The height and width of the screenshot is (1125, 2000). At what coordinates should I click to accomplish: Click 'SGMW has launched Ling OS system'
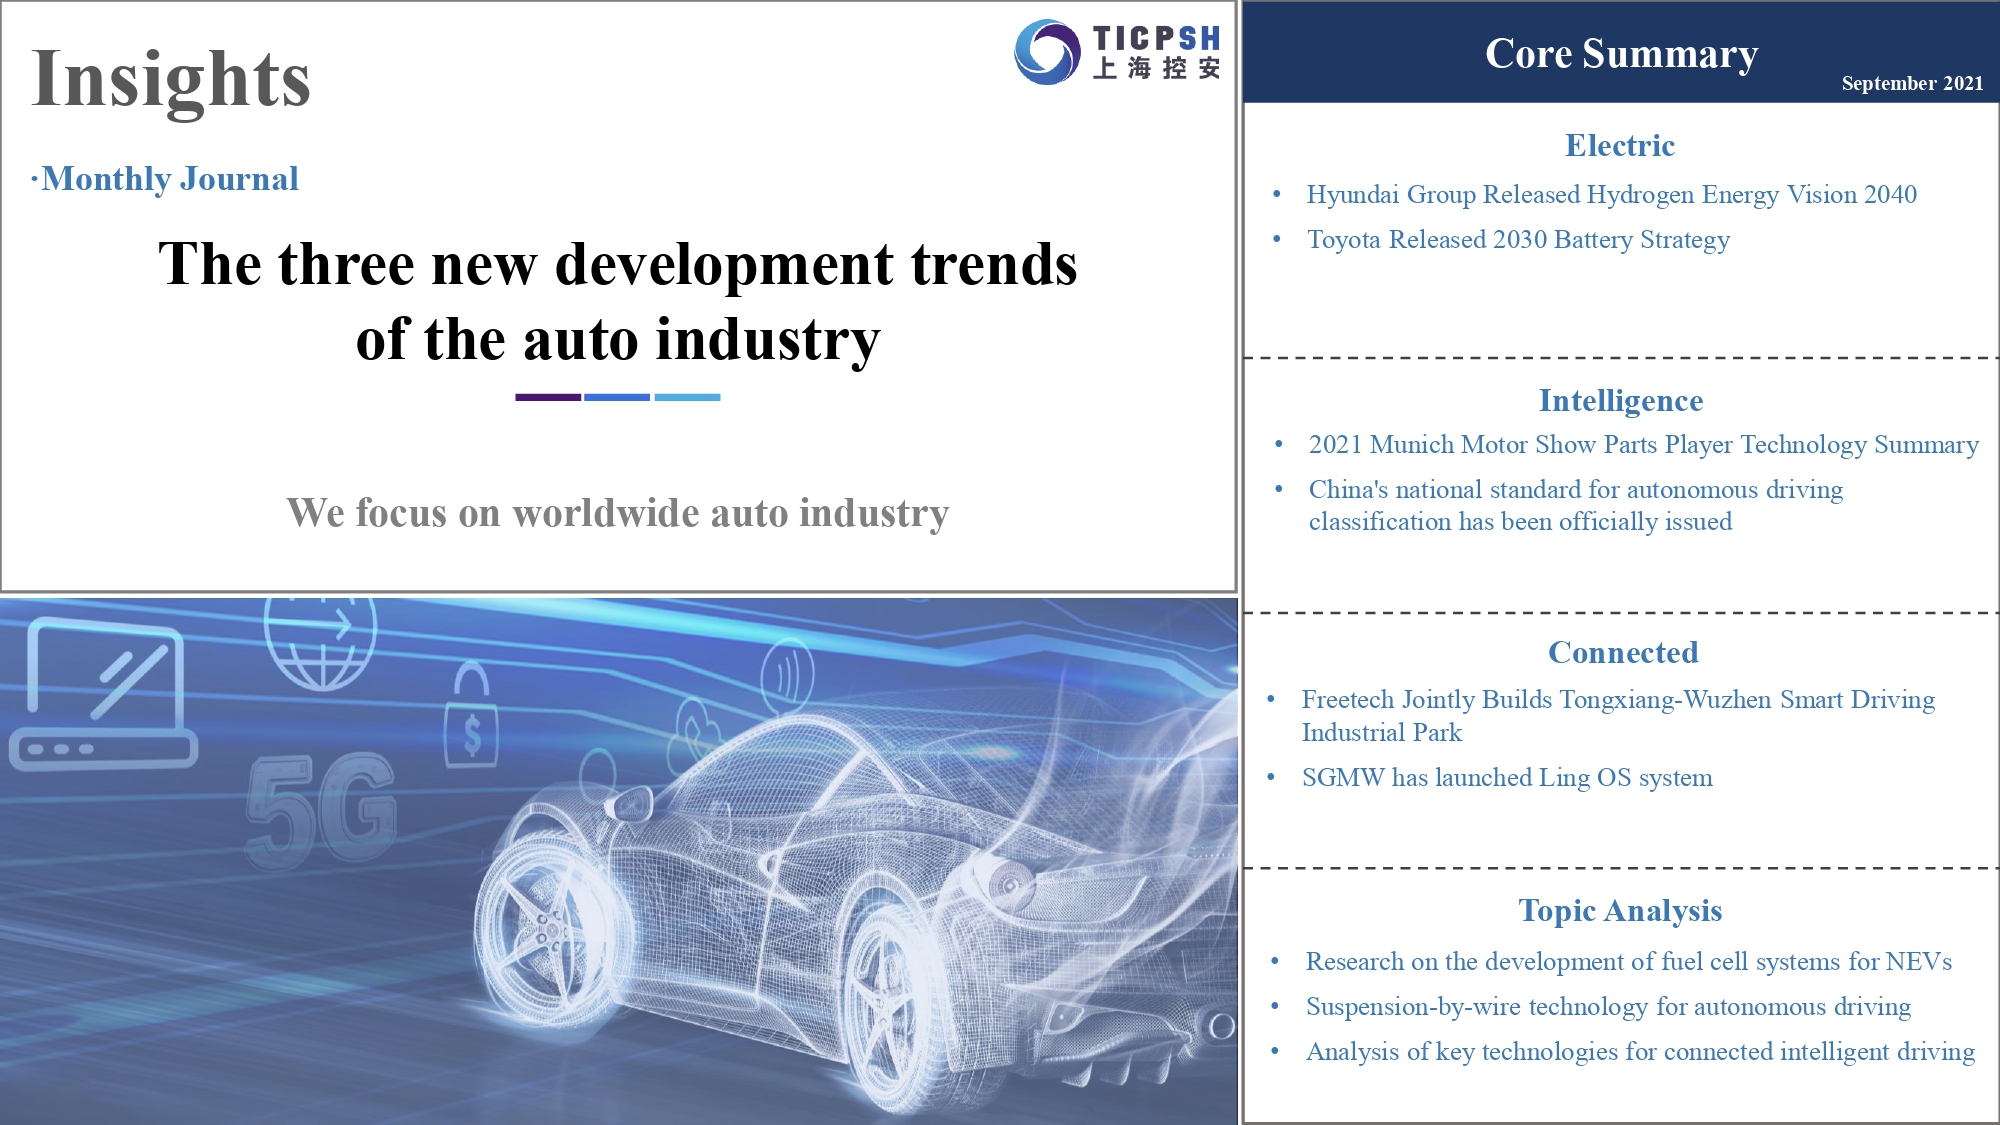(x=1507, y=778)
